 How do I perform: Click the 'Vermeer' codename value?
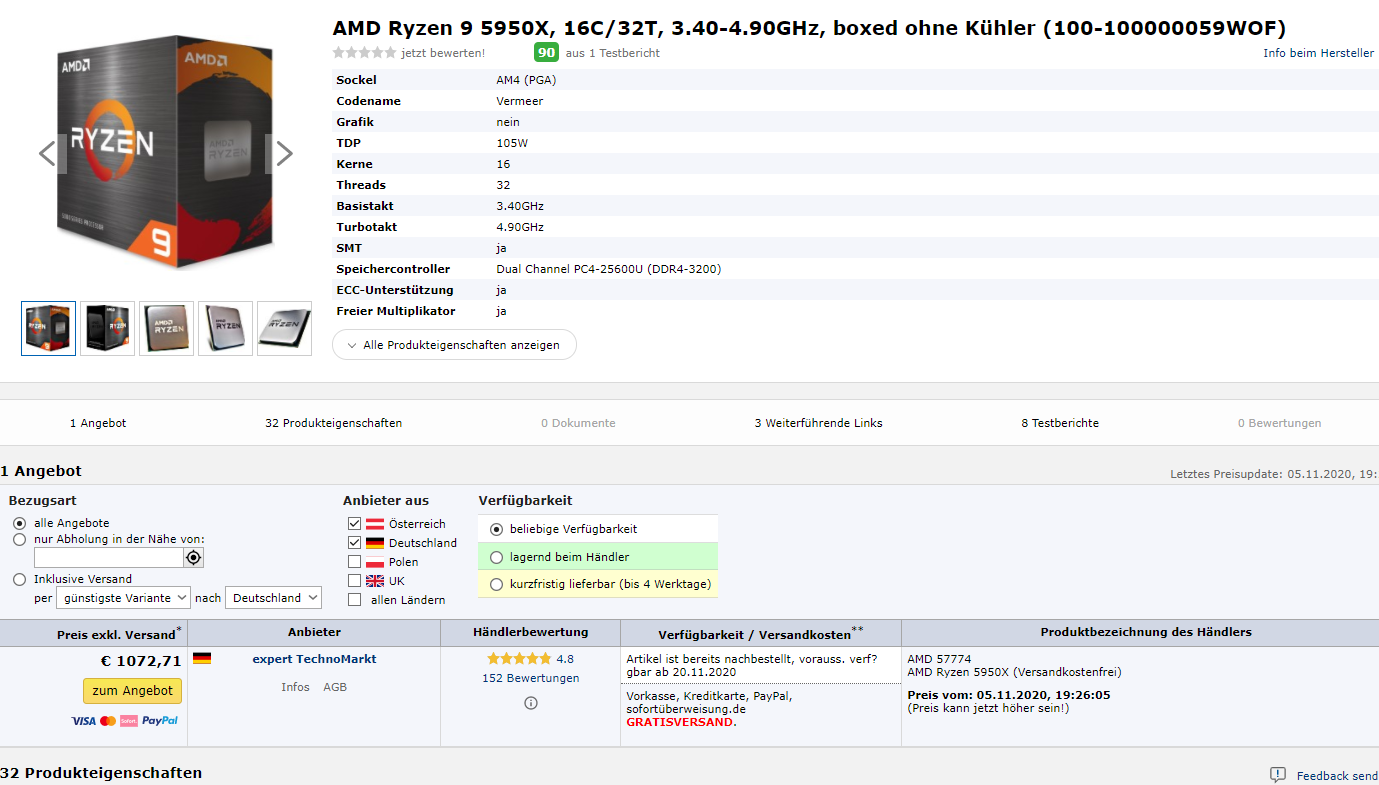pyautogui.click(x=520, y=101)
